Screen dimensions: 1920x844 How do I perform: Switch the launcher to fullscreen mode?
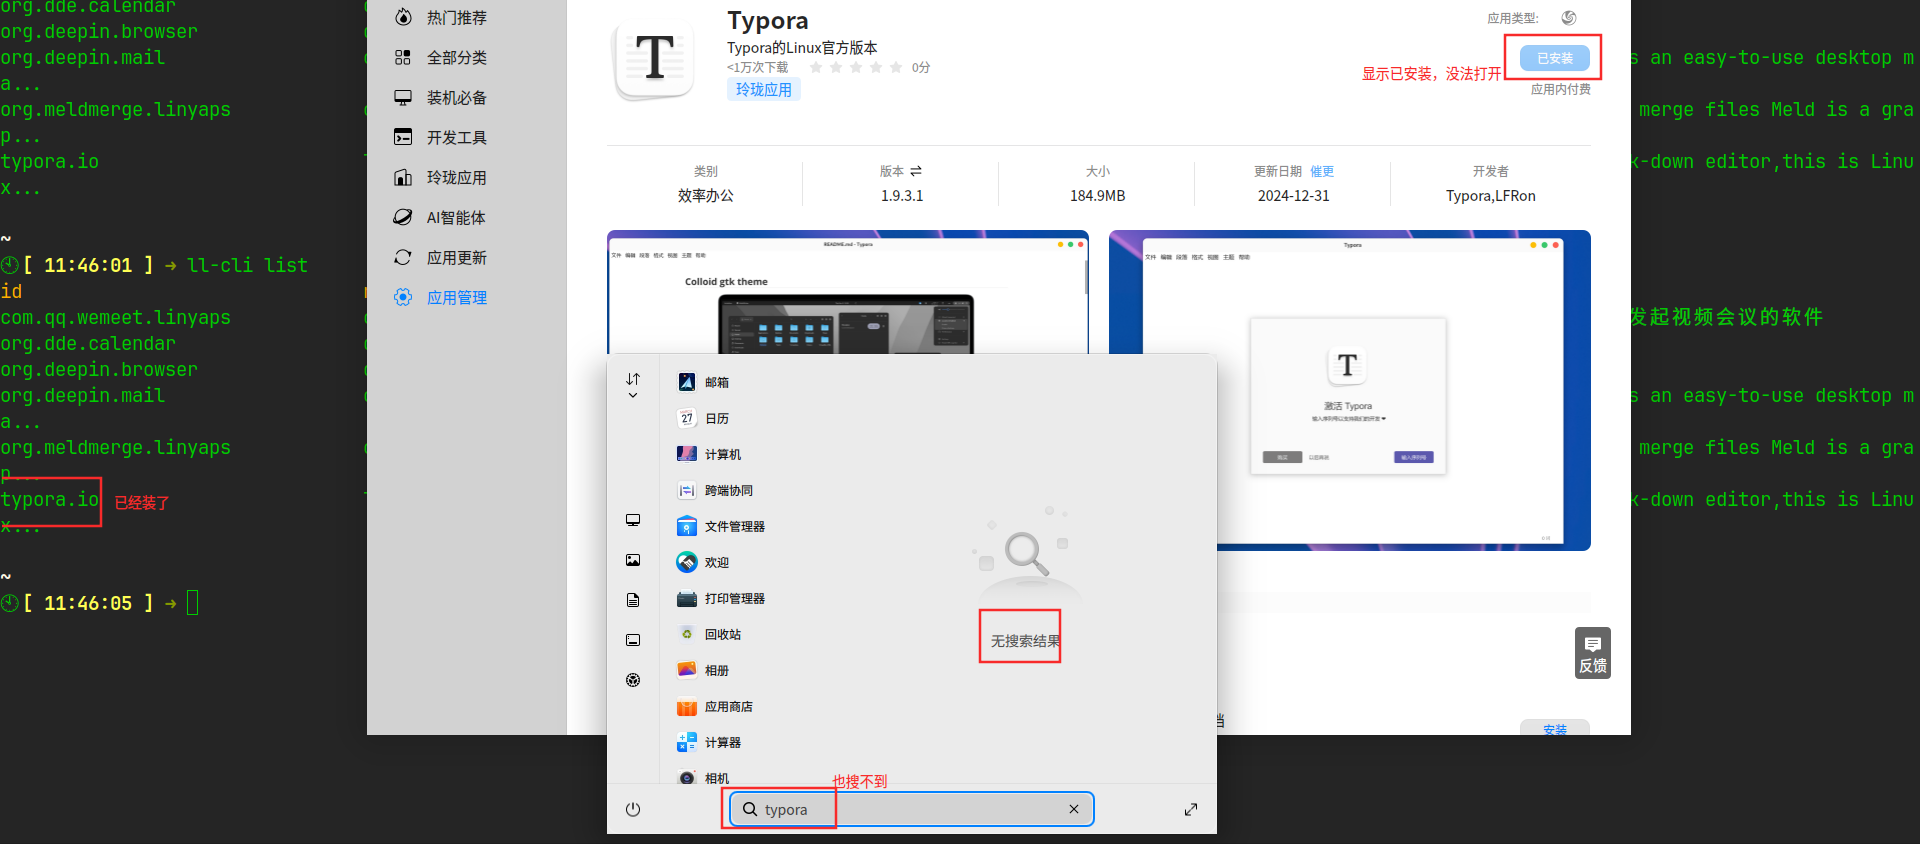(1191, 809)
